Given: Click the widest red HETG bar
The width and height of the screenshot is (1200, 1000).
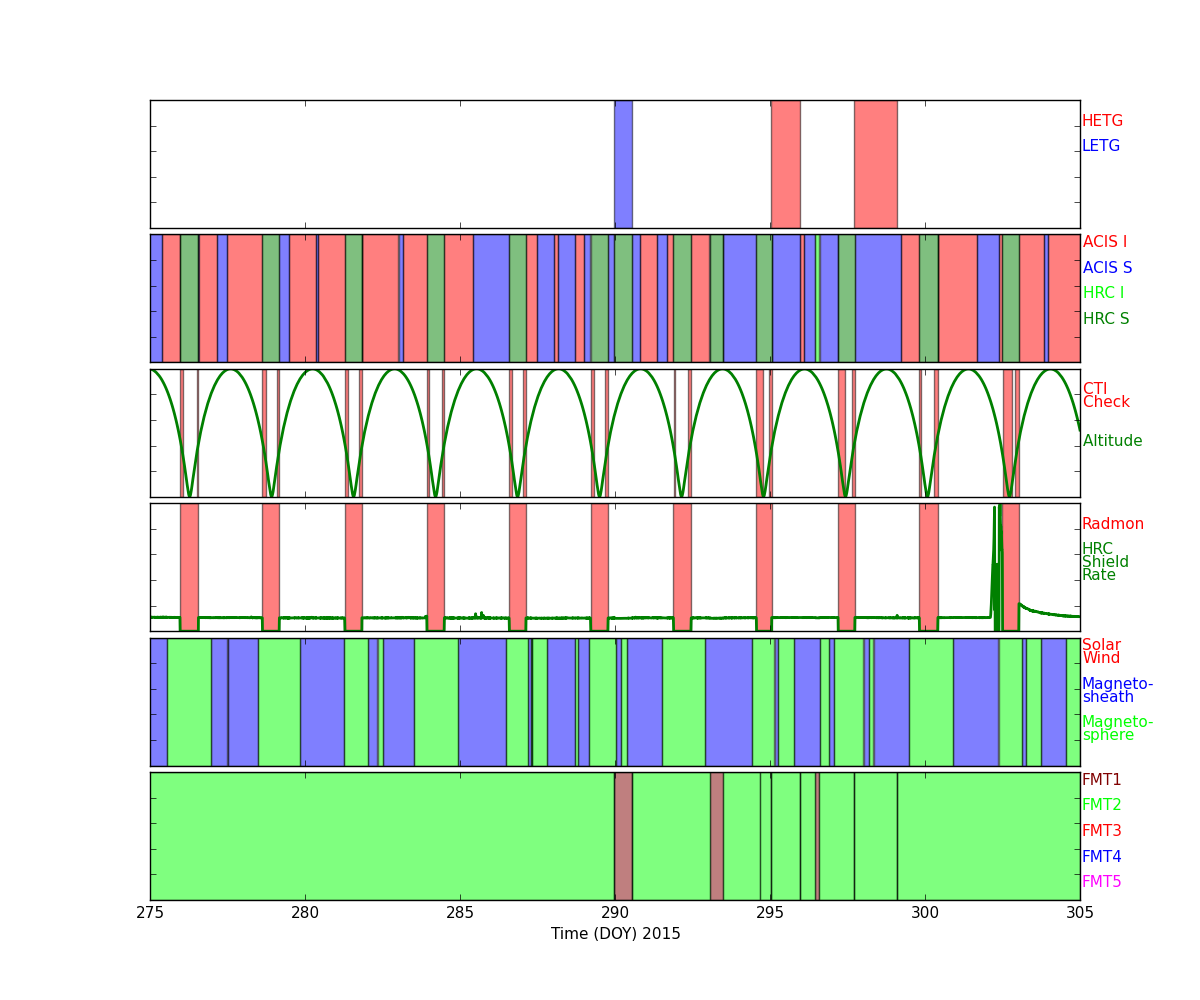Looking at the screenshot, I should [875, 164].
